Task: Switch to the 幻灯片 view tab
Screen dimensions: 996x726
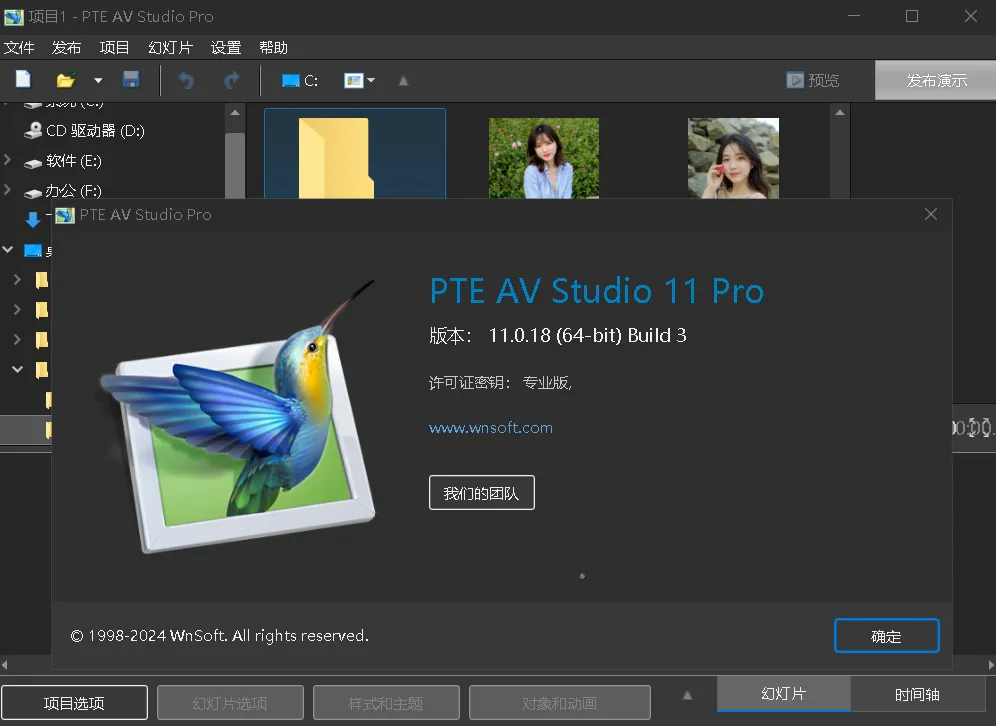Action: point(784,694)
